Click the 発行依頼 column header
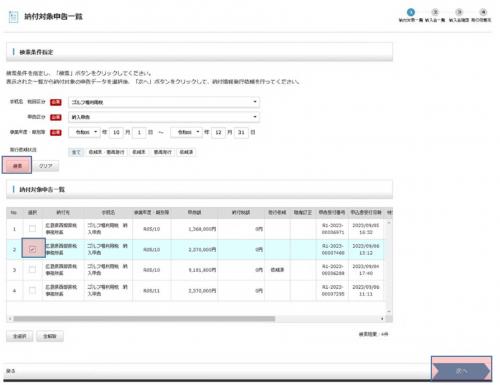Image resolution: width=500 pixels, height=385 pixels. pos(277,213)
